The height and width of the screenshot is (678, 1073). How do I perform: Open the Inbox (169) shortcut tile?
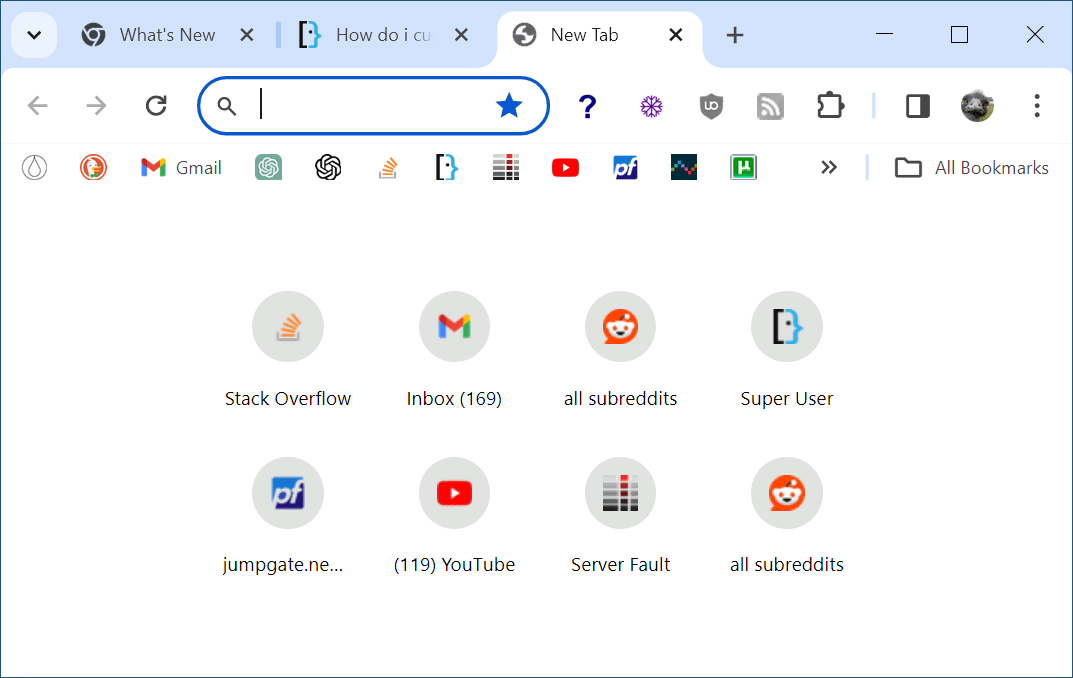(x=454, y=350)
